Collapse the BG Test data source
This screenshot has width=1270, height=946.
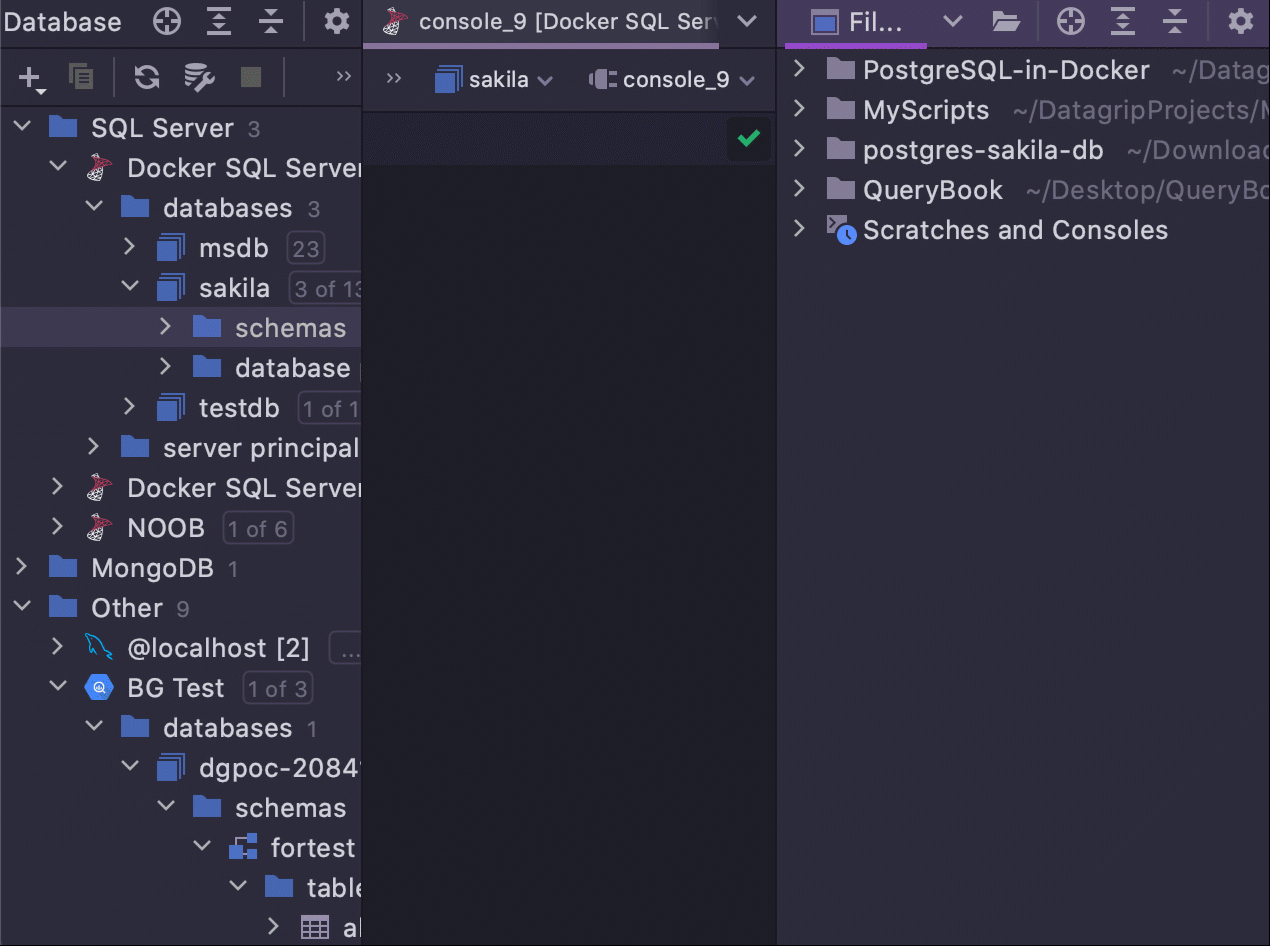58,687
